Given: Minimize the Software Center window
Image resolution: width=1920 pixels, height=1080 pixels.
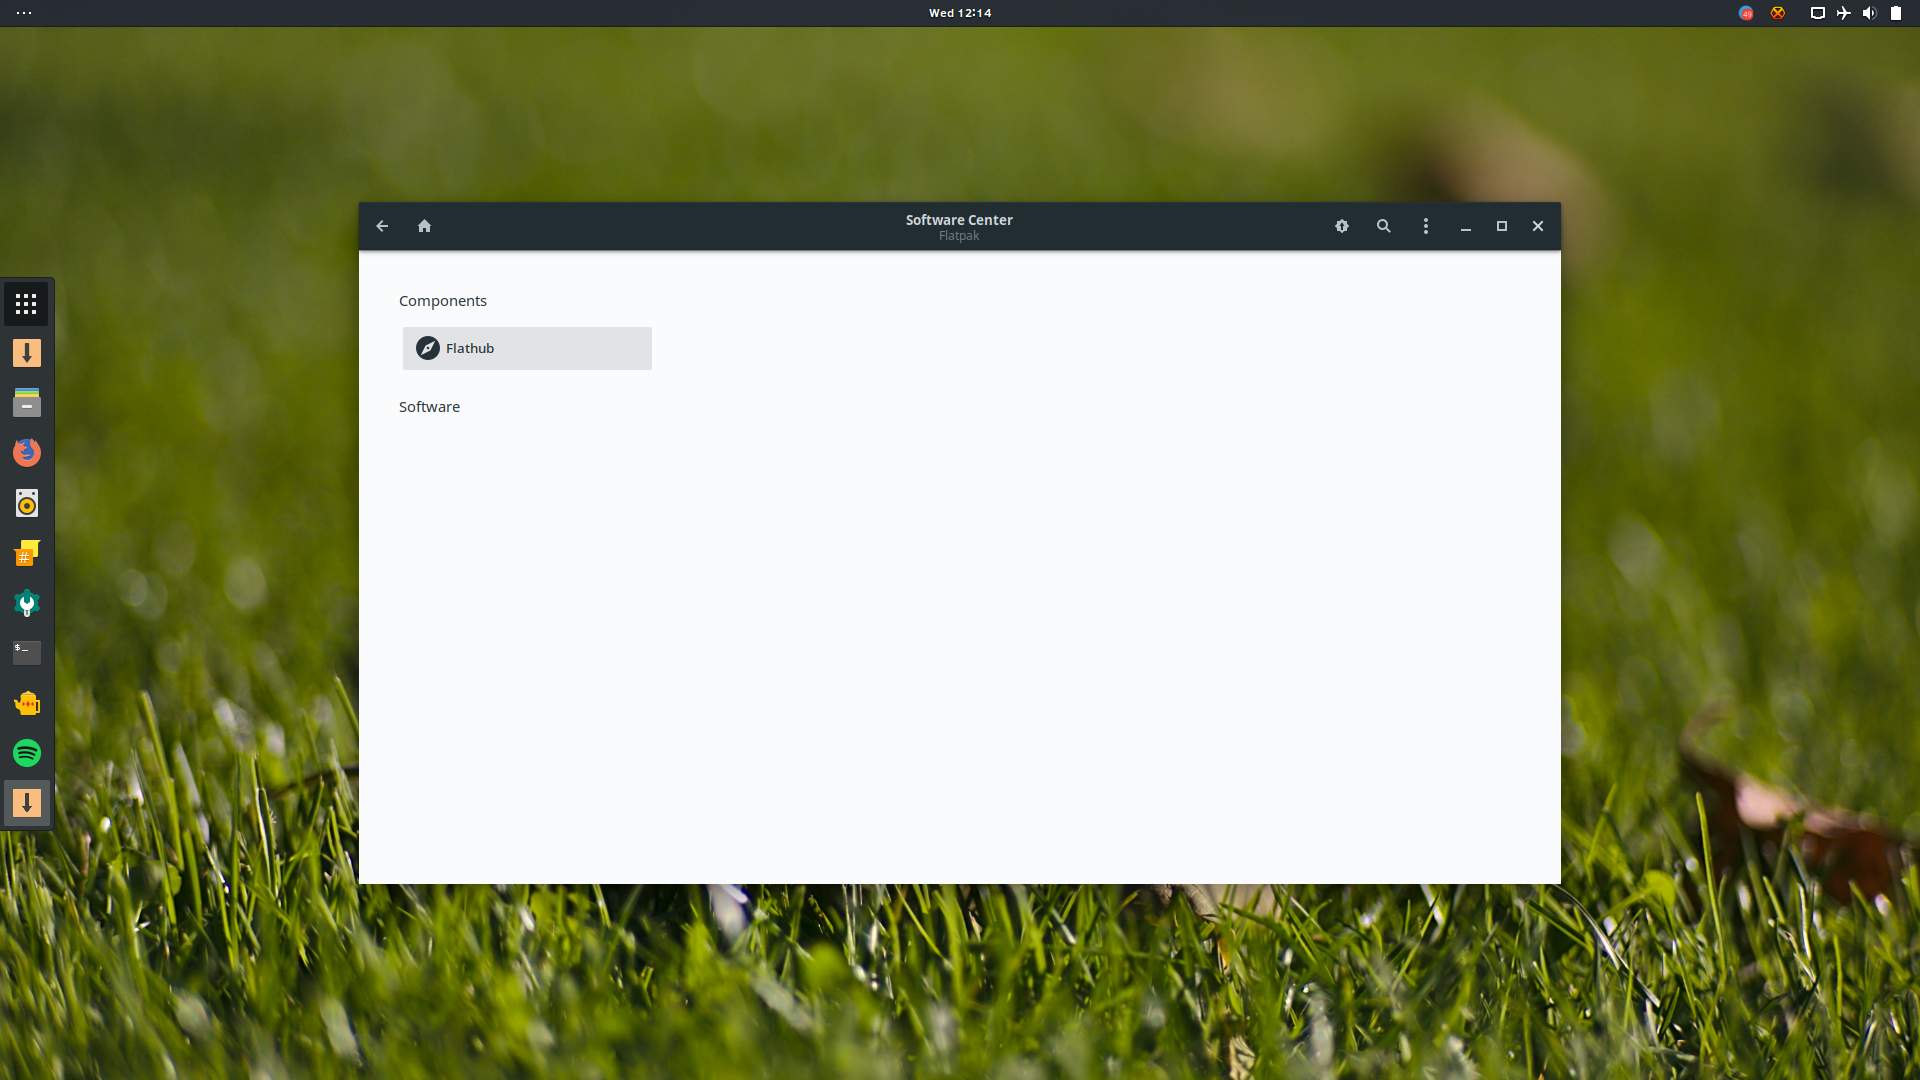Looking at the screenshot, I should pyautogui.click(x=1466, y=227).
